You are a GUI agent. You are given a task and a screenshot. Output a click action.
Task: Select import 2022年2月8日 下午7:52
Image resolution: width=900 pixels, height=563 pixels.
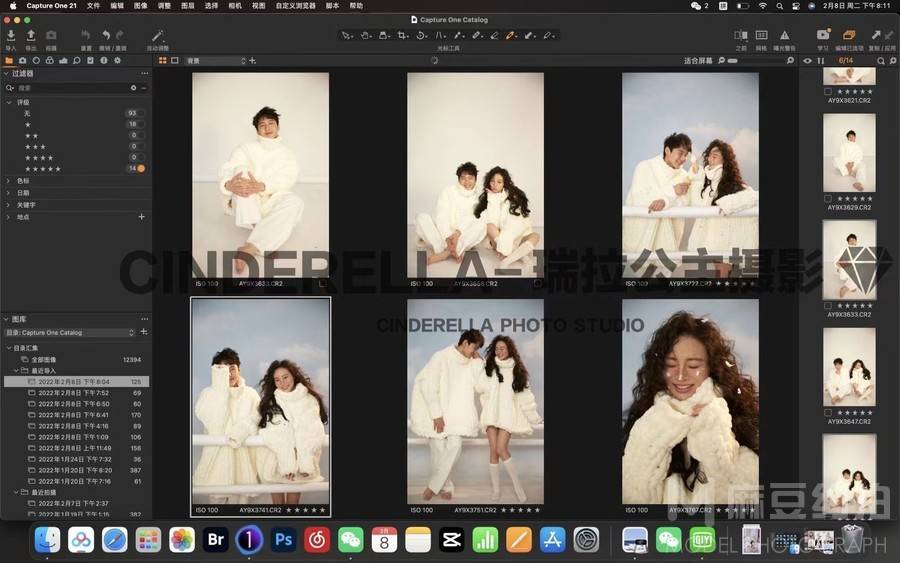point(76,393)
